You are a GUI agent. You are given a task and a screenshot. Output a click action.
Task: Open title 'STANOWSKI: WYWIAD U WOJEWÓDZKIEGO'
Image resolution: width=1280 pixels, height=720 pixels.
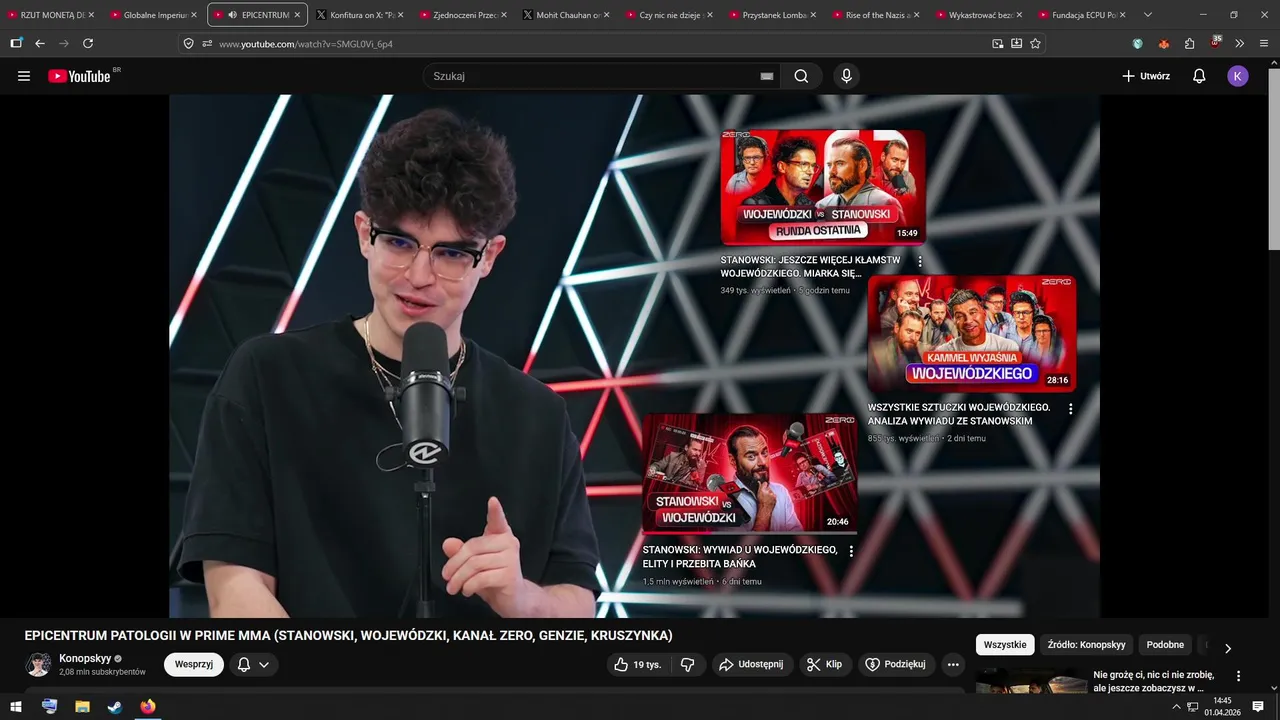click(740, 557)
